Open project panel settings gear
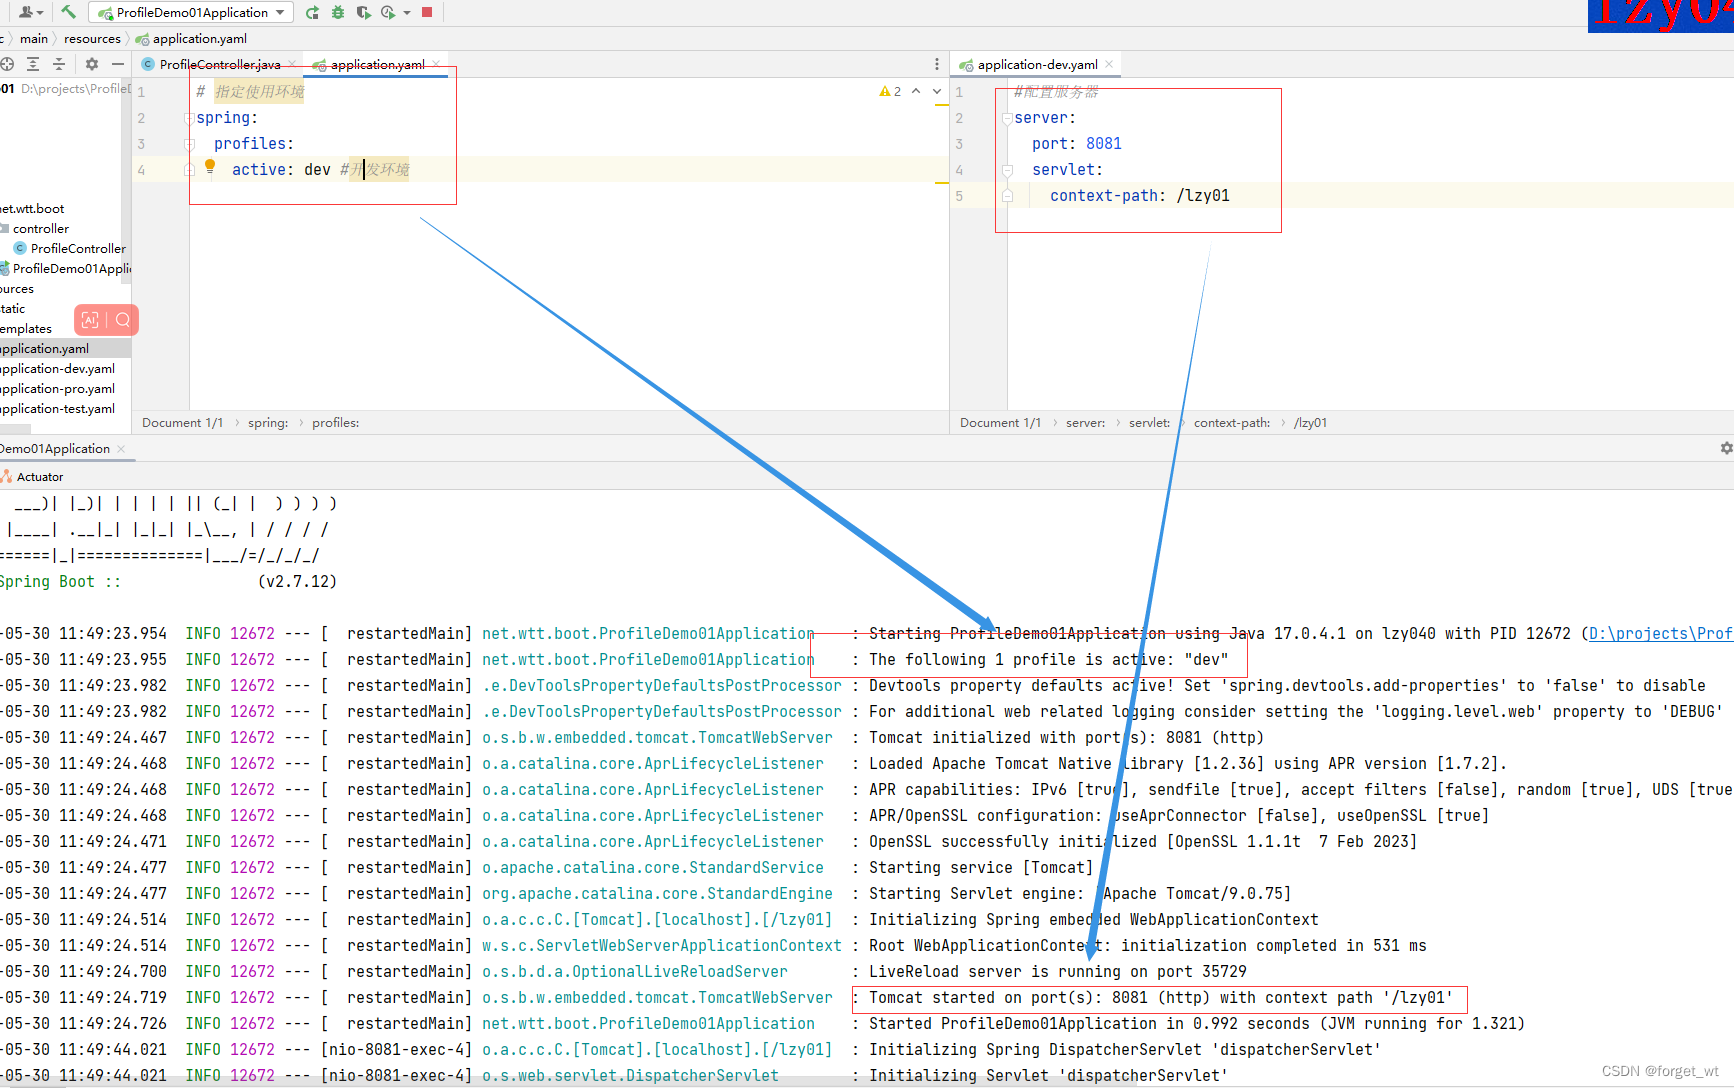Viewport: 1734px width, 1088px height. pos(92,64)
